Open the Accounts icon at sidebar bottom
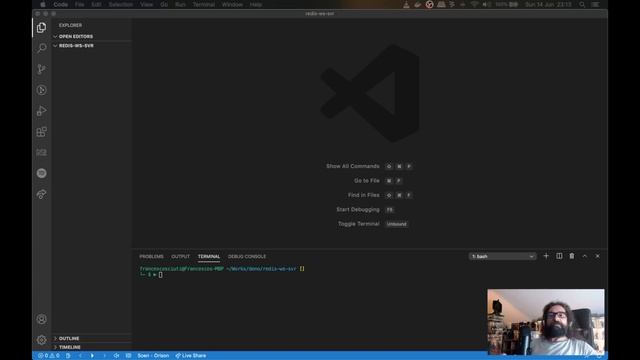The width and height of the screenshot is (640, 360). [x=41, y=319]
